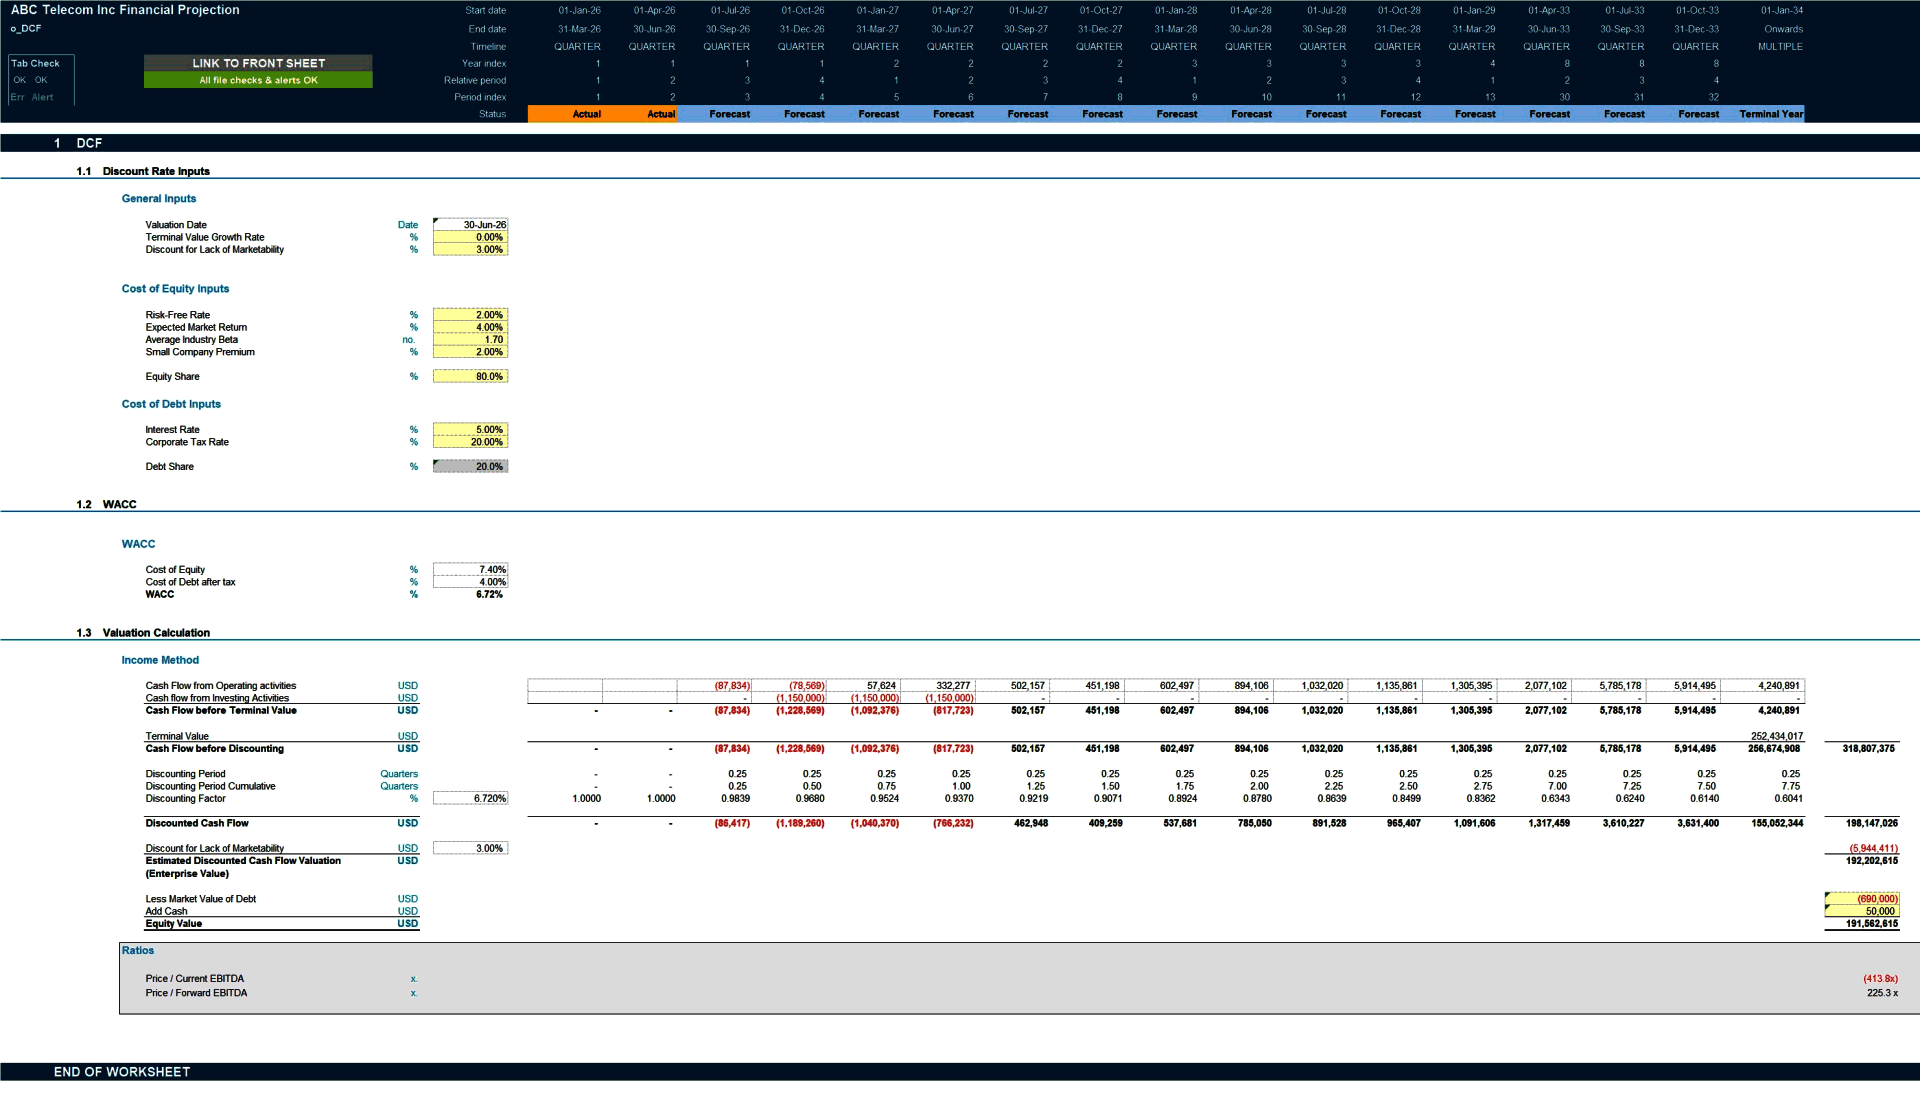Select the Valuation Date input cell
1920x1096 pixels.
tap(470, 224)
